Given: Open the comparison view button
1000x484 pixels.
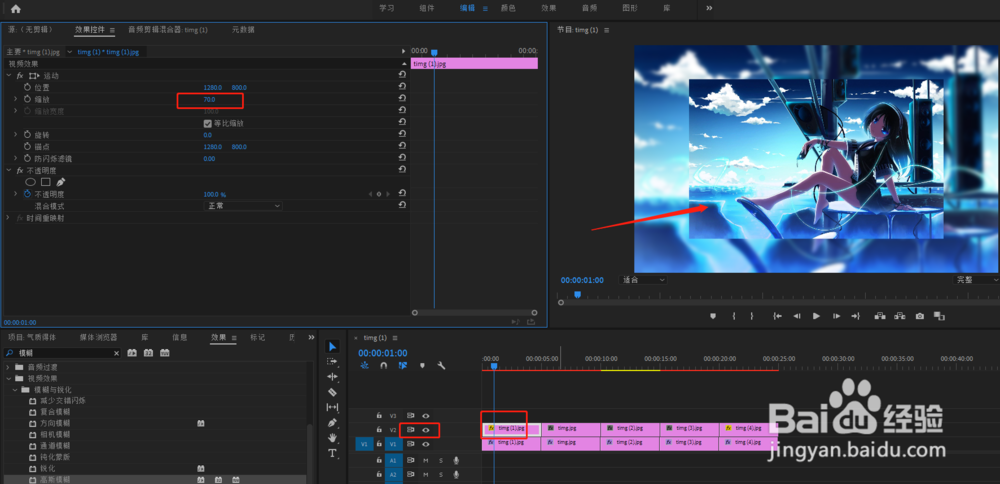Looking at the screenshot, I should [939, 316].
